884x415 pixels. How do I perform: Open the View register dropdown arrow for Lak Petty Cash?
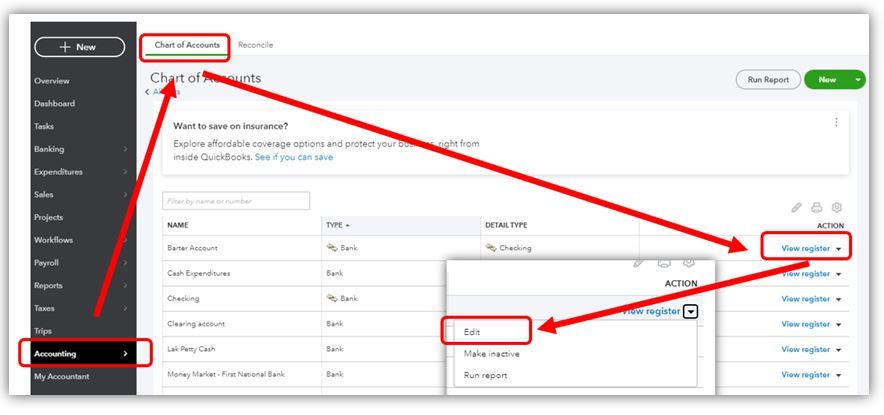tap(839, 350)
